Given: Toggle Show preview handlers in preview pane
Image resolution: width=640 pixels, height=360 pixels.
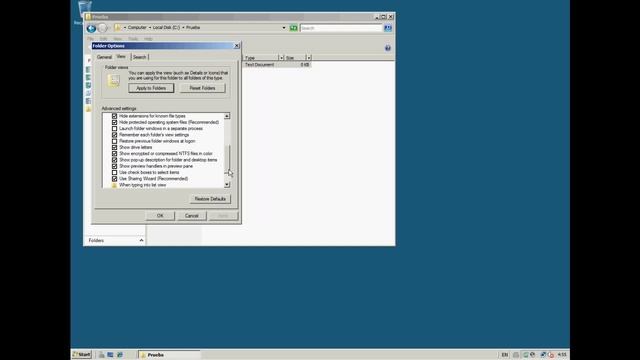Looking at the screenshot, I should coord(114,166).
